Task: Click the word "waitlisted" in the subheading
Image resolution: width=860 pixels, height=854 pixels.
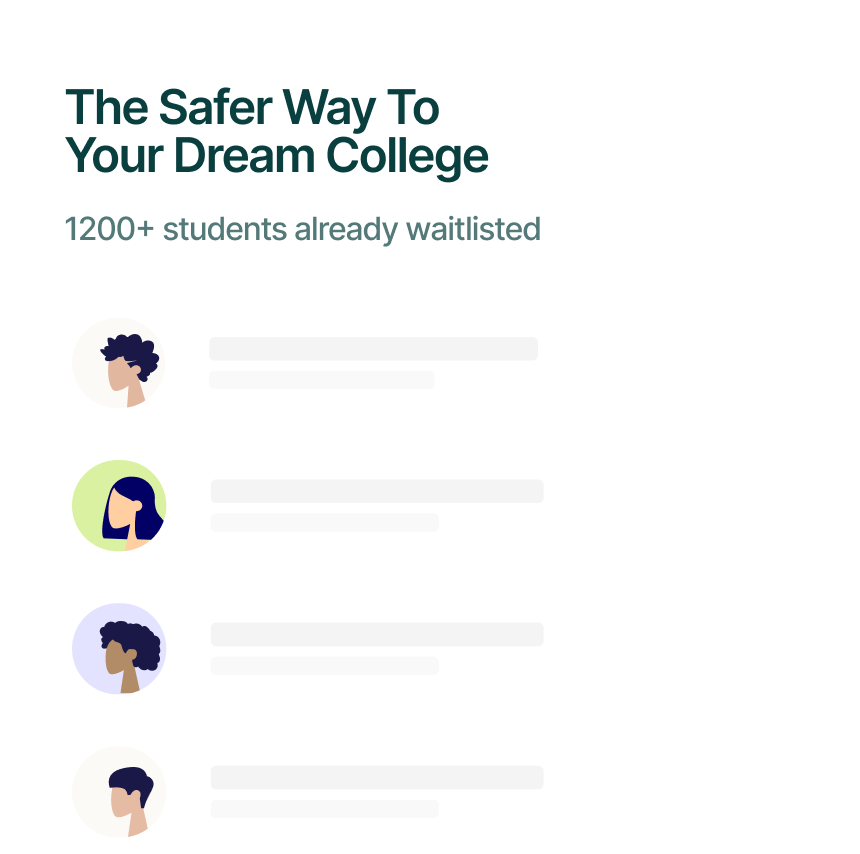Action: 473,229
